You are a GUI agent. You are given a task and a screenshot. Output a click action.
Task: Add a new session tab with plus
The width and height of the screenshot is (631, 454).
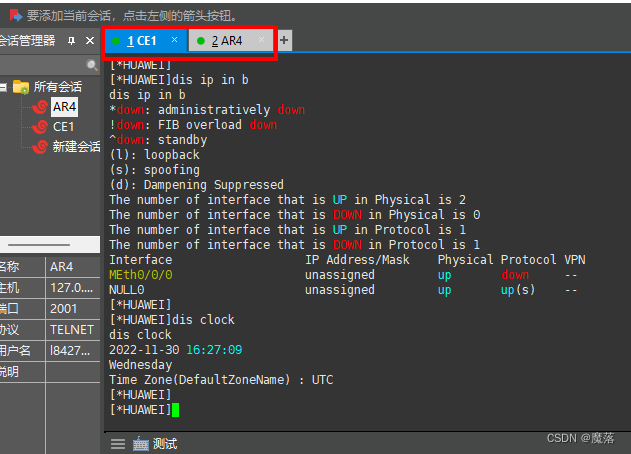coord(284,40)
